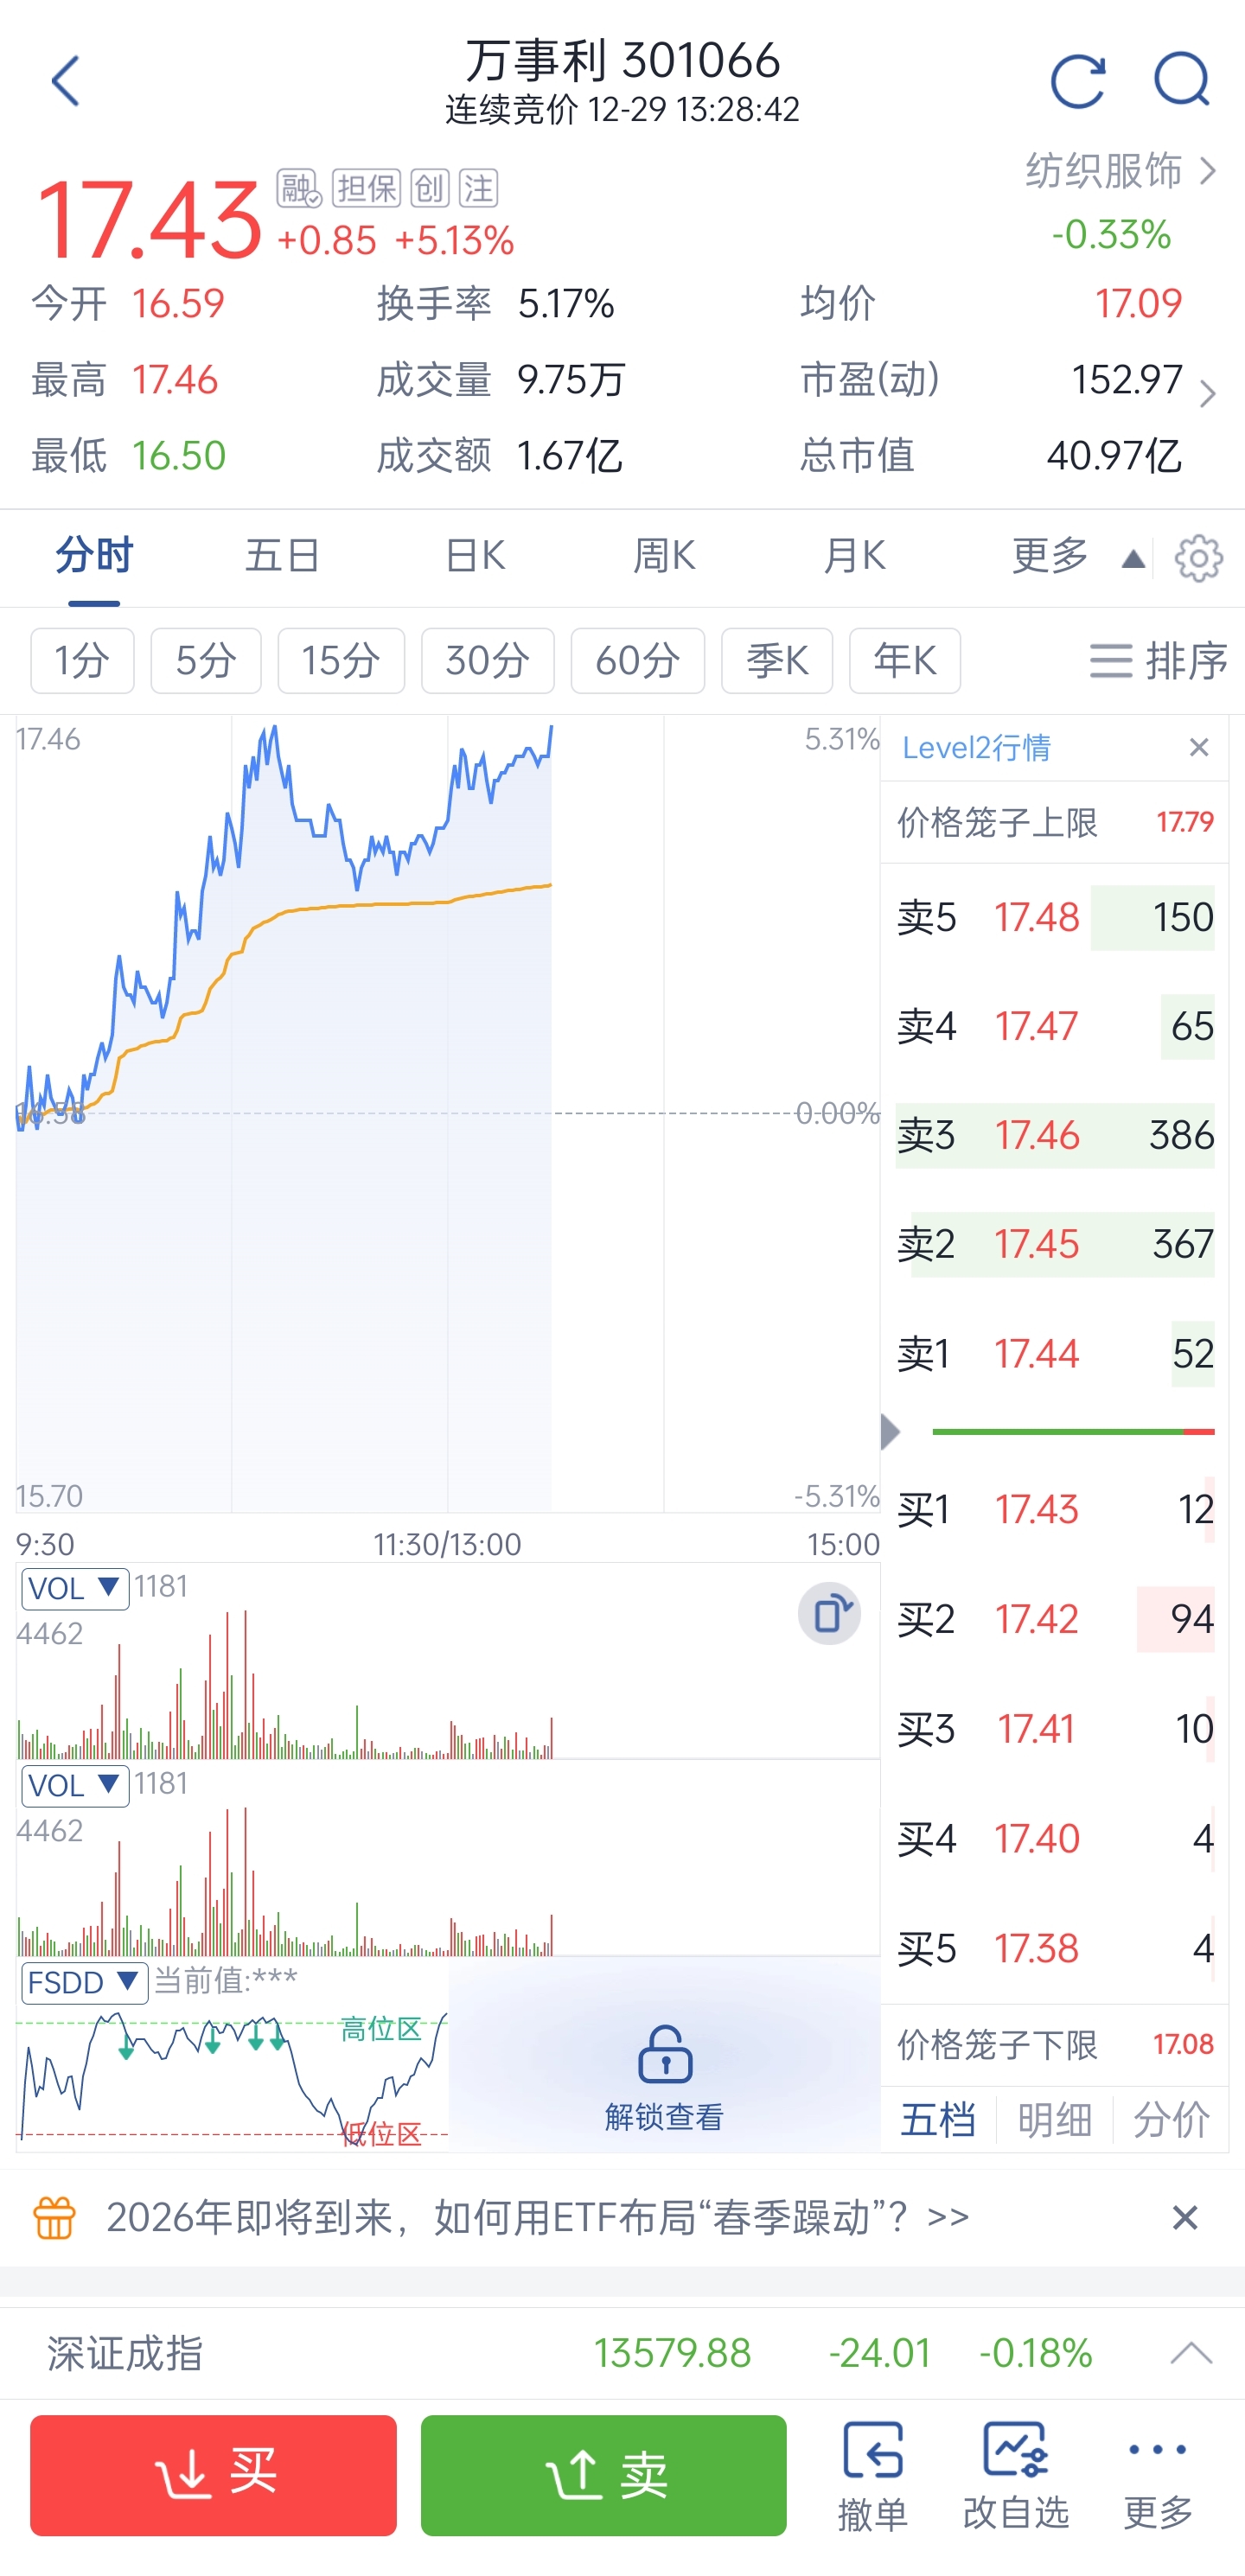Refresh the stock quote
1245x2576 pixels.
(x=1078, y=81)
